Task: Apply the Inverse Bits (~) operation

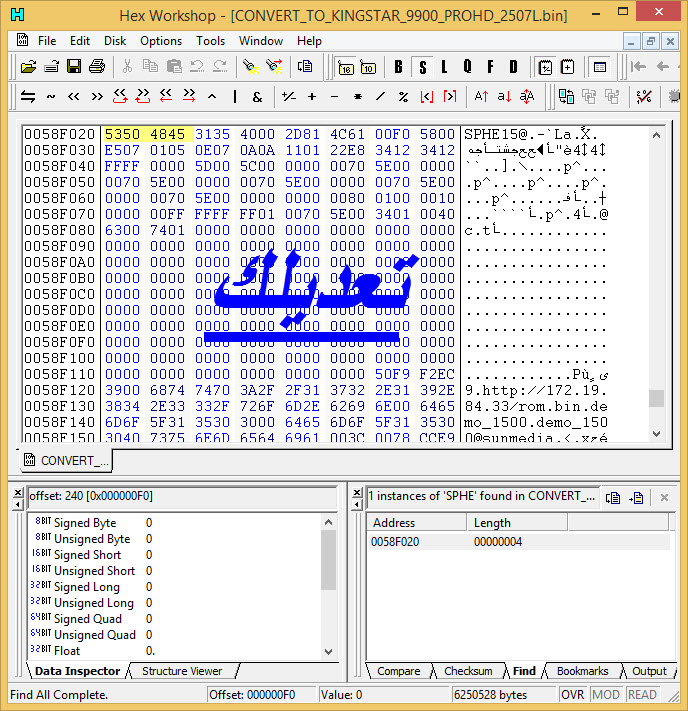Action: click(x=51, y=97)
